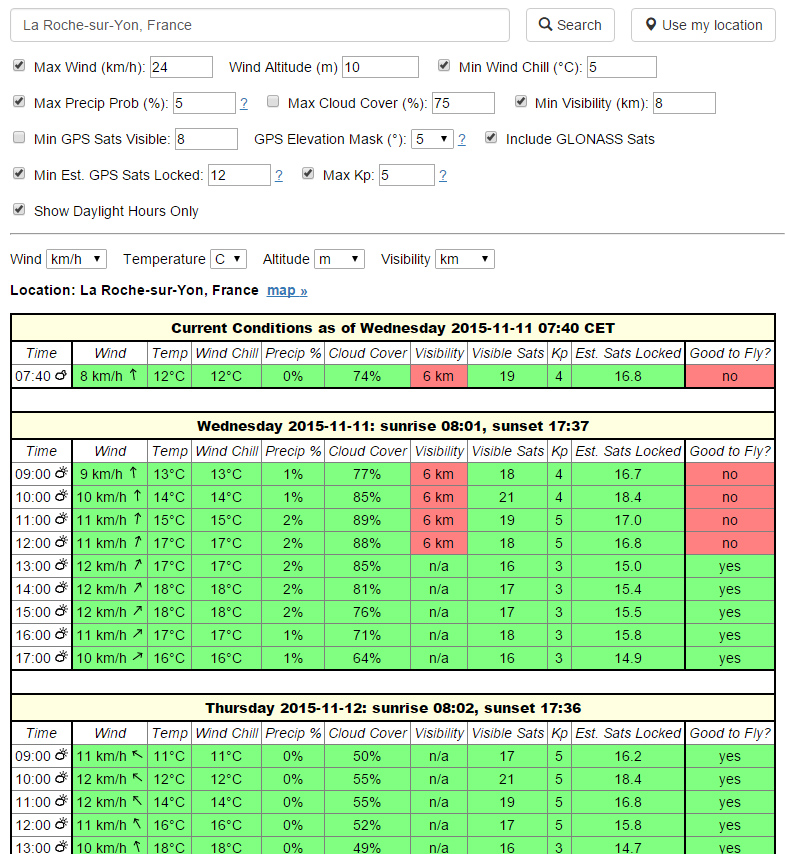Click 'yes' cell in Wednesday 13:00 row
The image size is (786, 854).
point(729,566)
